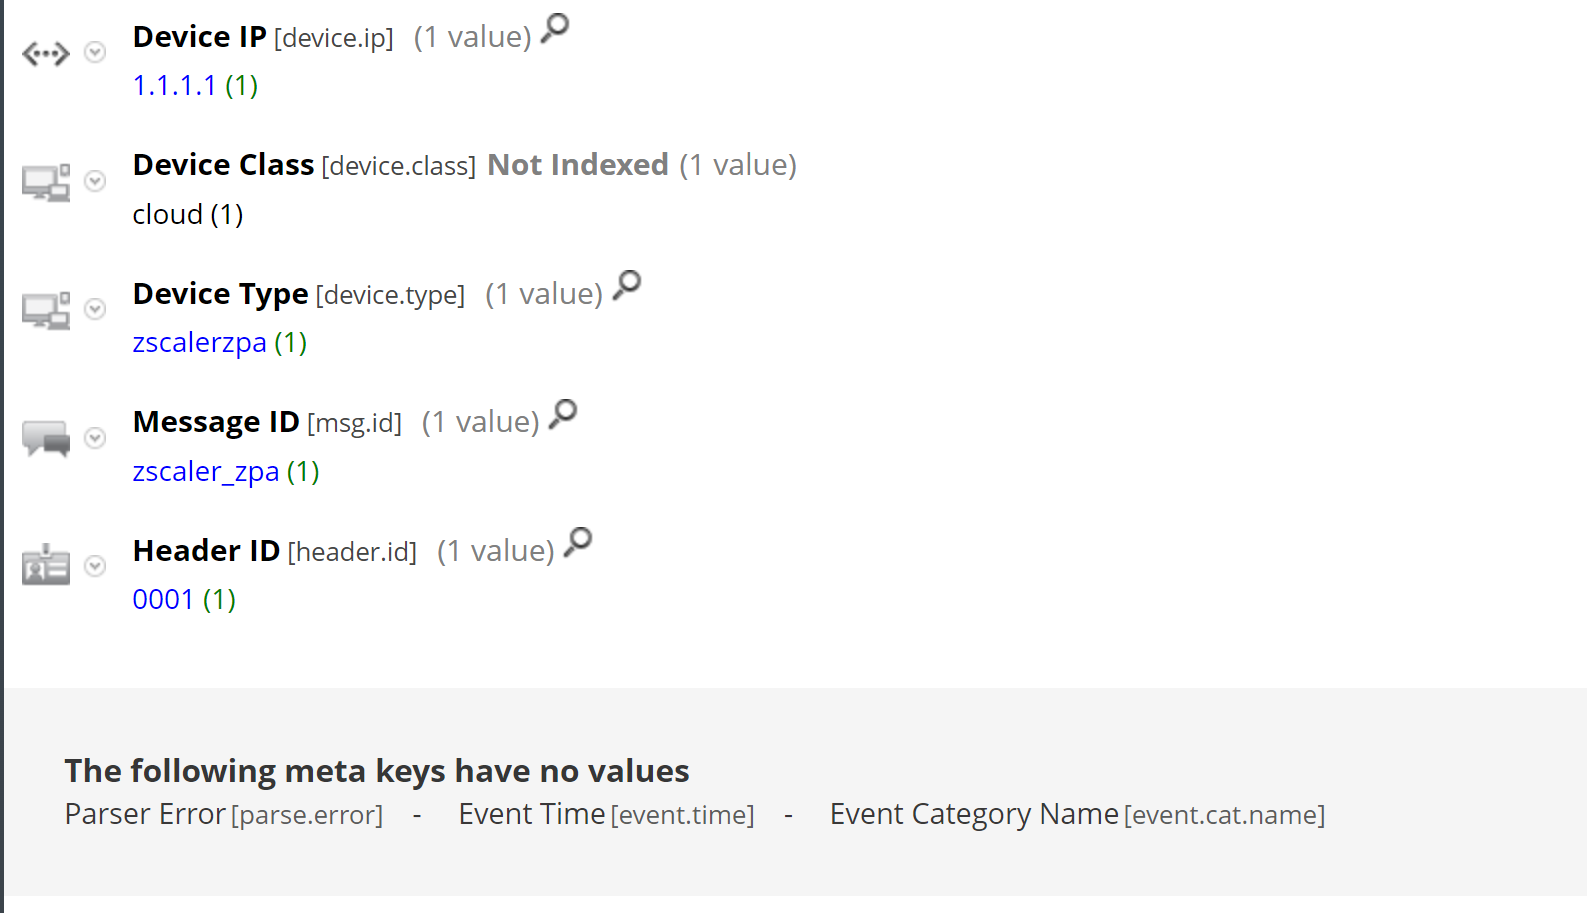Click magnifier icon next to Header ID
The image size is (1587, 913).
click(578, 542)
